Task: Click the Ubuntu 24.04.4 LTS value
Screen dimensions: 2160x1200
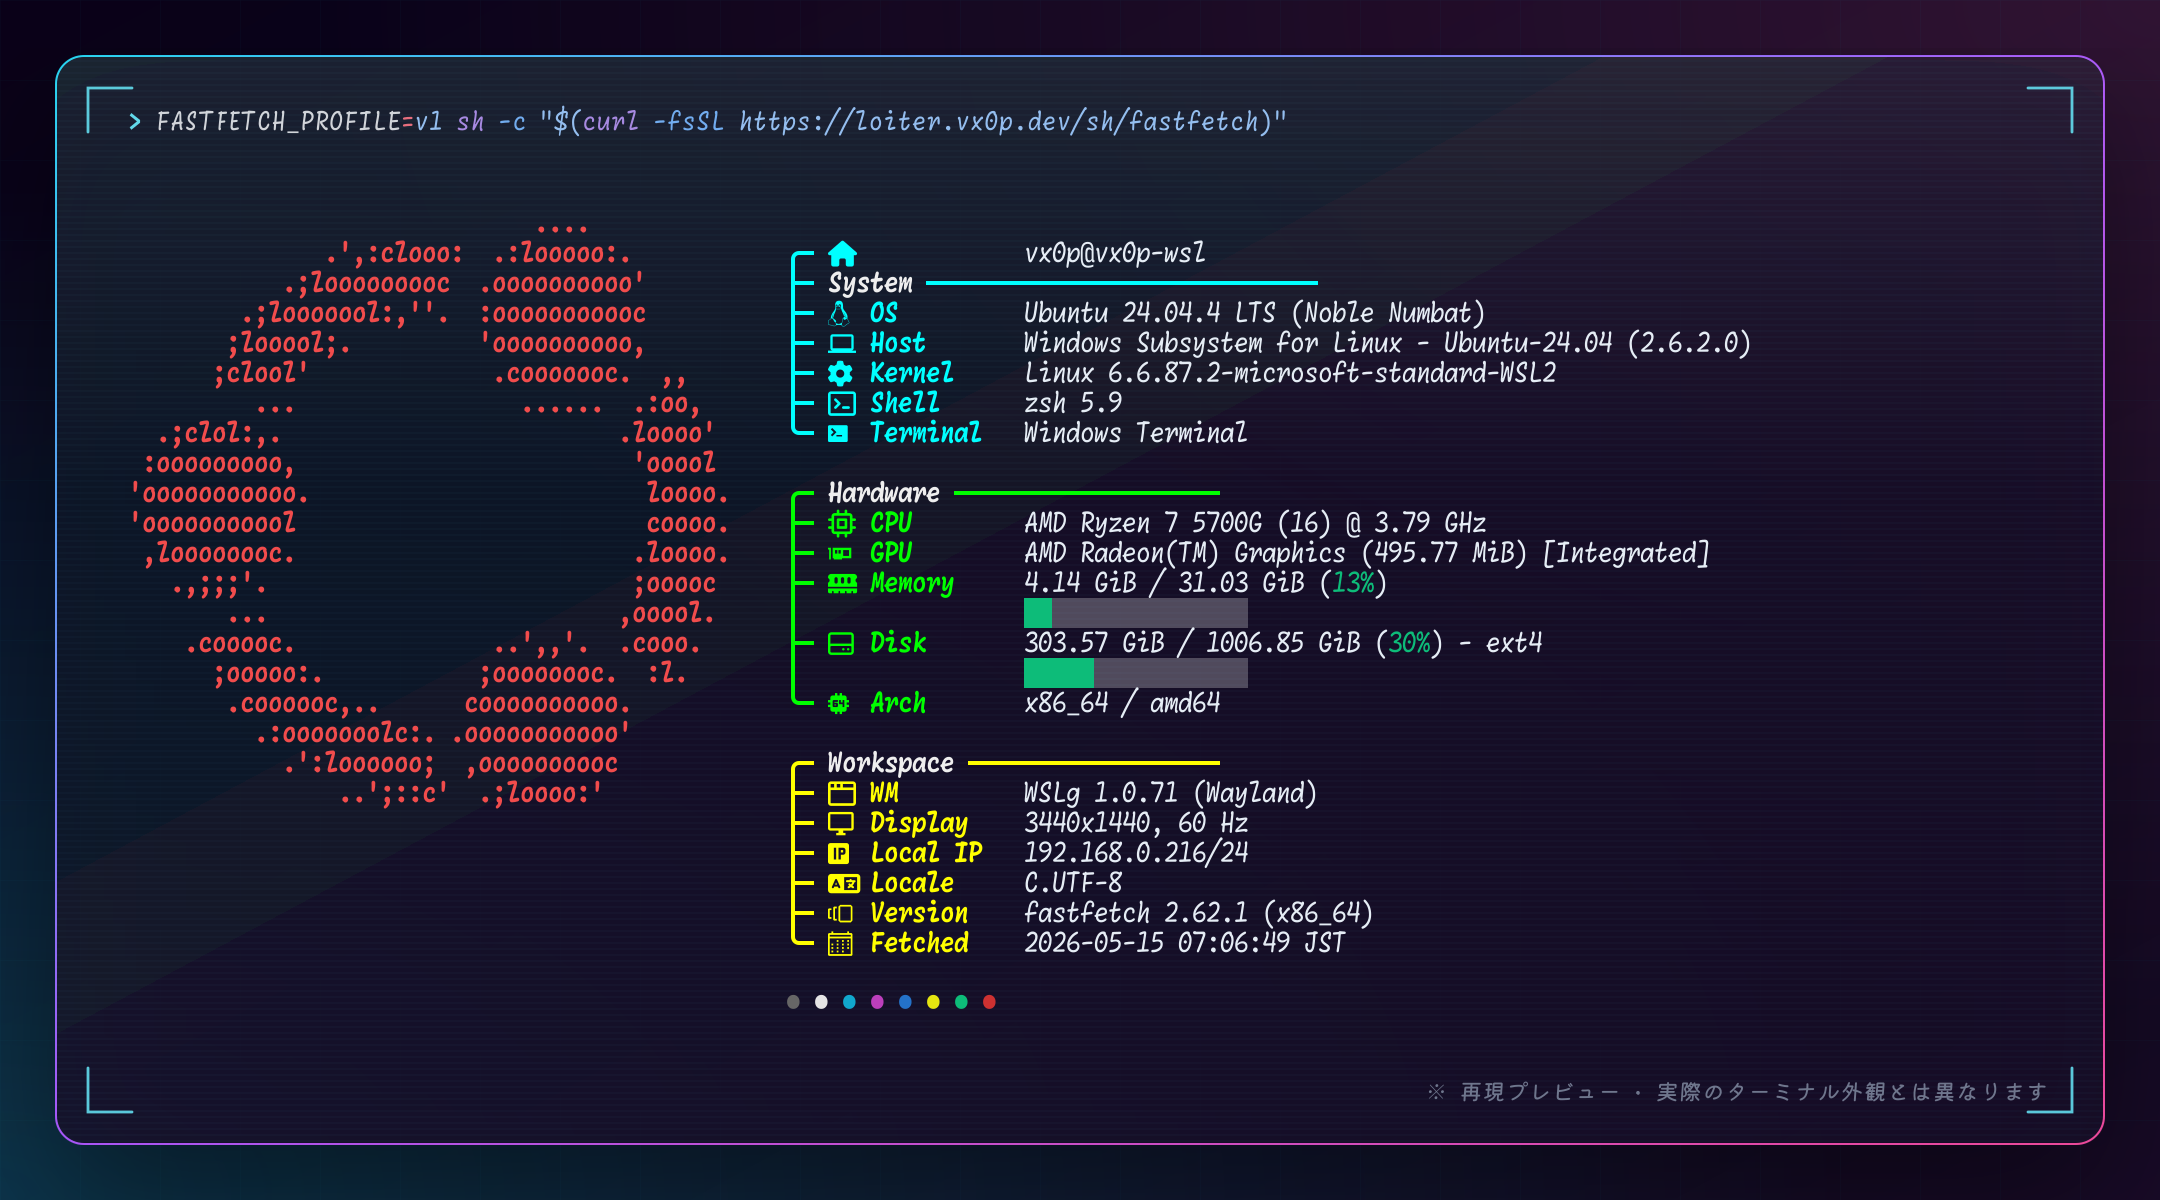Action: click(x=1254, y=313)
